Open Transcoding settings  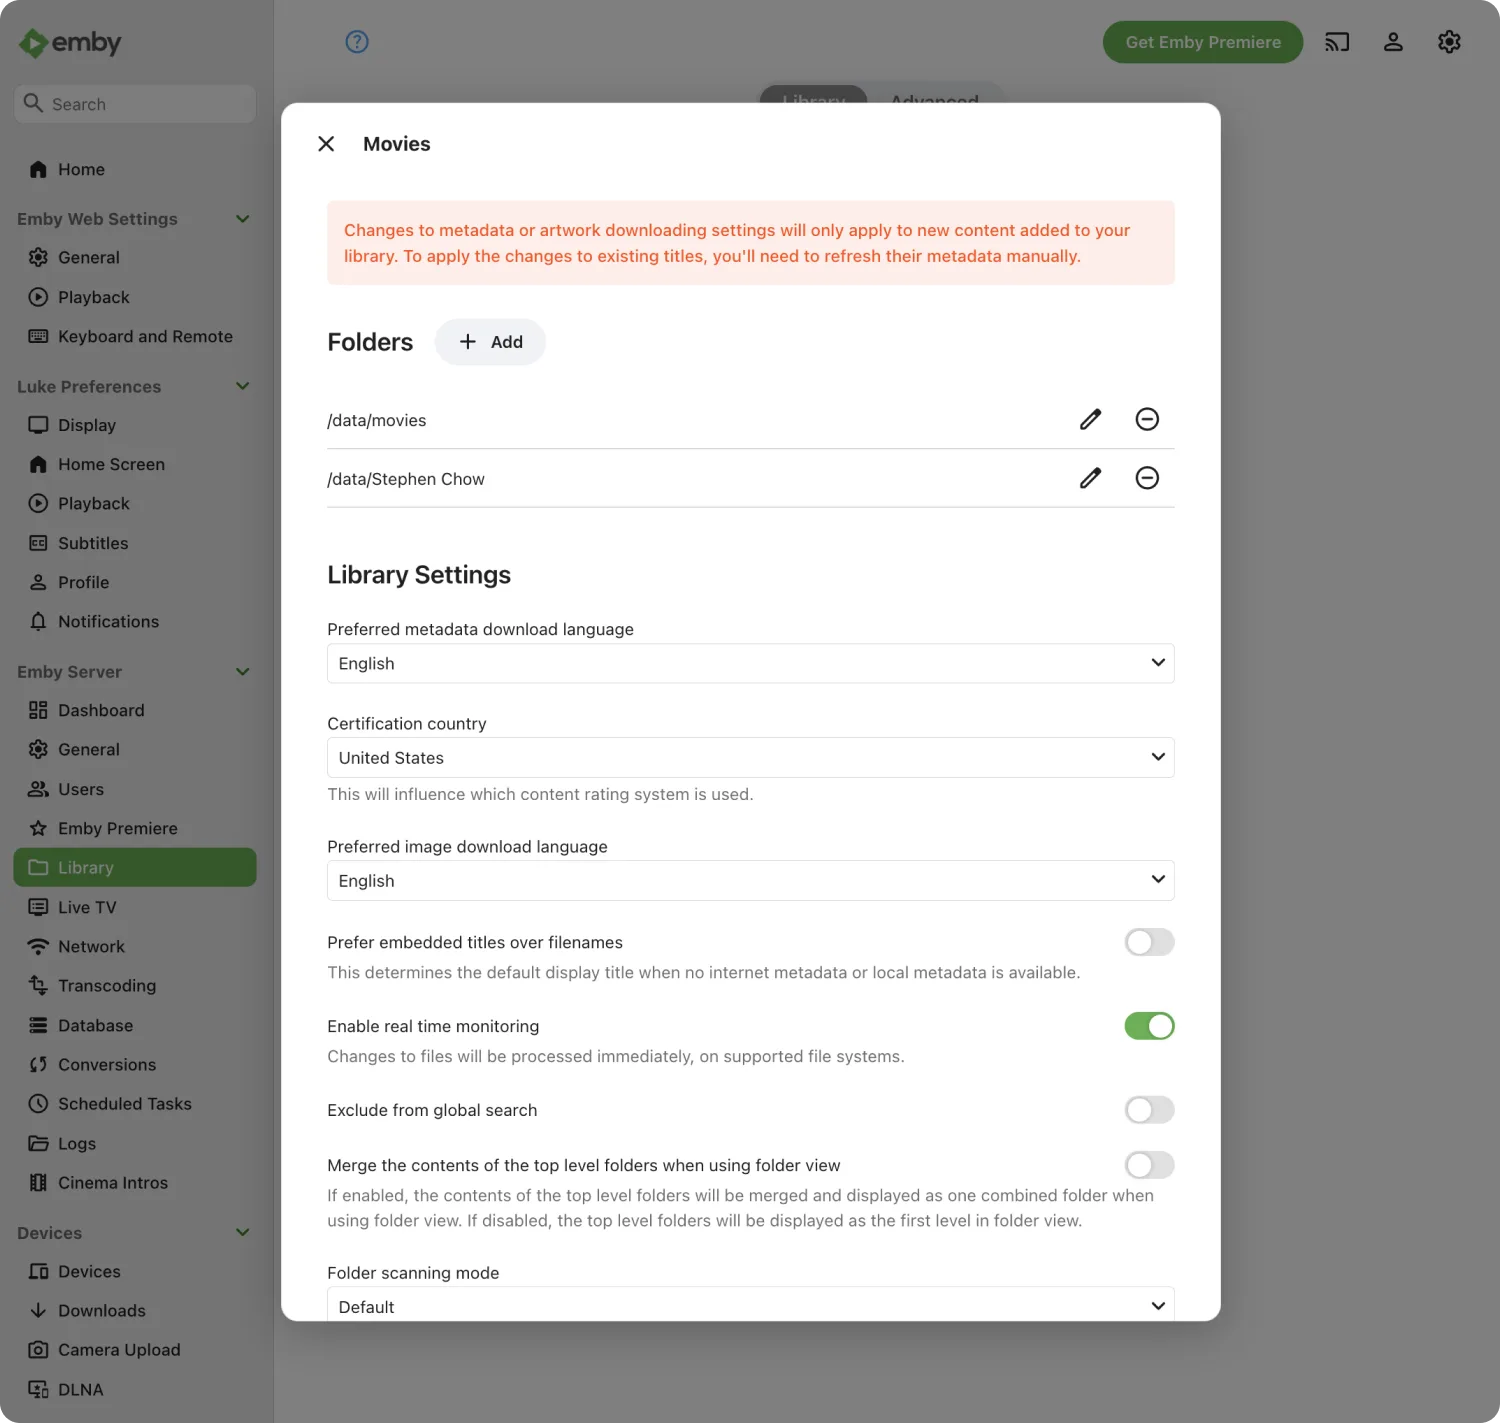point(135,986)
